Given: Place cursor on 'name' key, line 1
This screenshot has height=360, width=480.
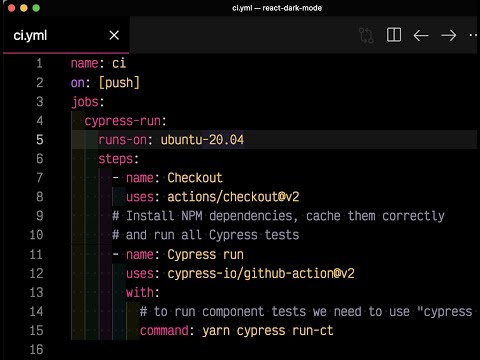Looking at the screenshot, I should (84, 63).
